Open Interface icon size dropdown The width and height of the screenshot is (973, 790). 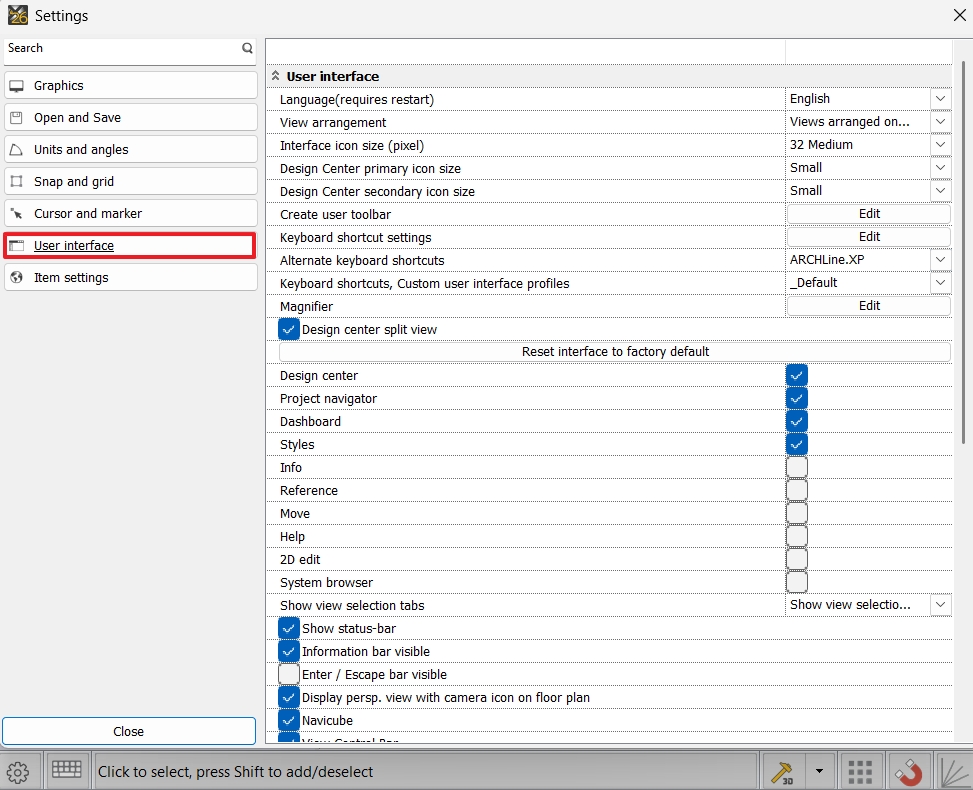pyautogui.click(x=940, y=145)
